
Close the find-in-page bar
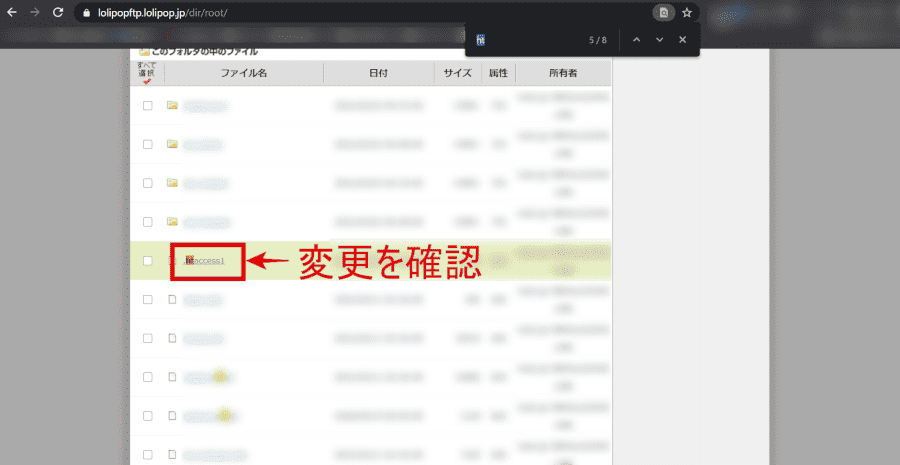pos(682,40)
